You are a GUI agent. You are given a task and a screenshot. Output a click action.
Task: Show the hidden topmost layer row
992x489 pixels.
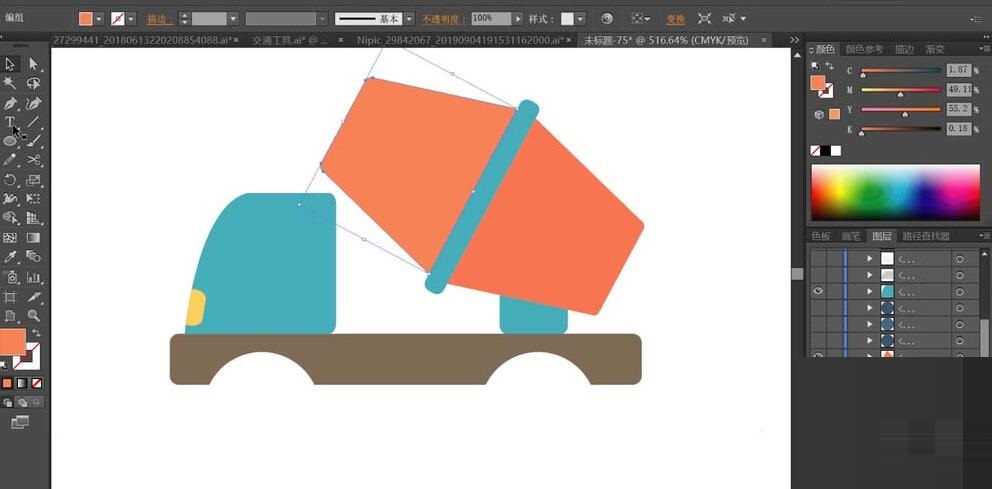tap(818, 258)
